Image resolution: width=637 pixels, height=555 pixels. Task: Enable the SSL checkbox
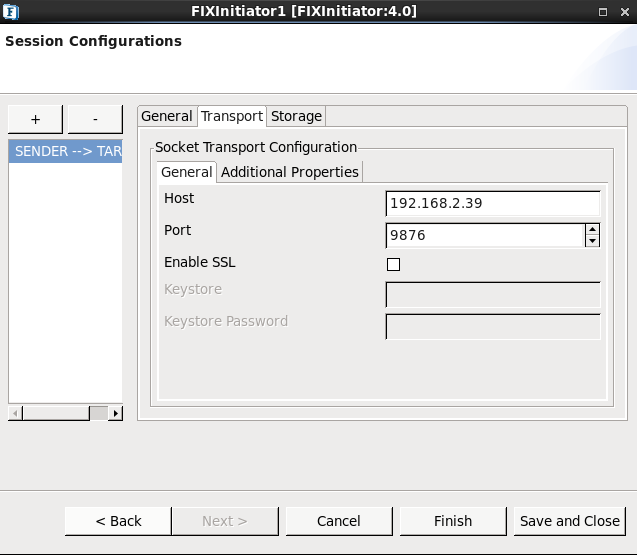point(393,264)
